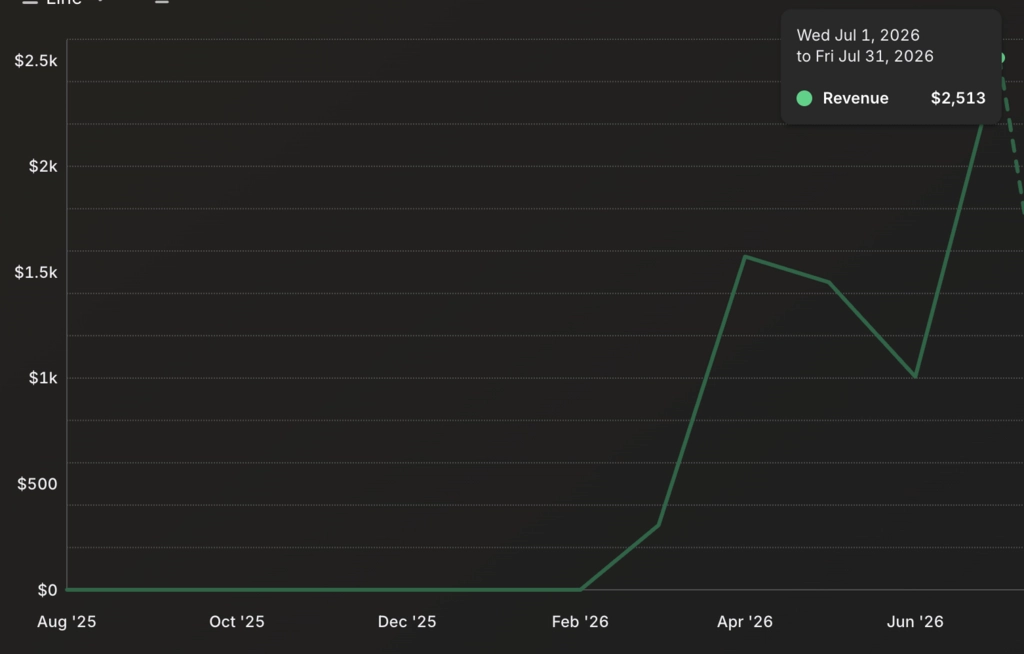Click the Dec '25 axis label

pyautogui.click(x=407, y=622)
